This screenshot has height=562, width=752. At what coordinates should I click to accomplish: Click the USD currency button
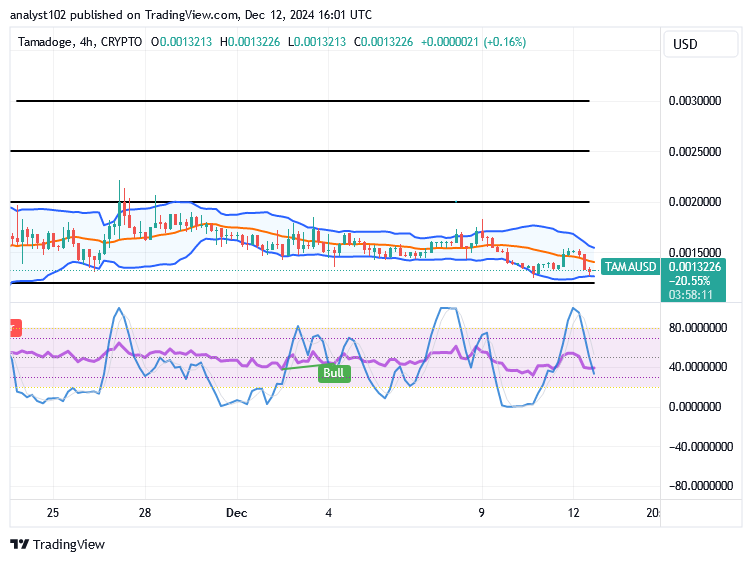[700, 45]
